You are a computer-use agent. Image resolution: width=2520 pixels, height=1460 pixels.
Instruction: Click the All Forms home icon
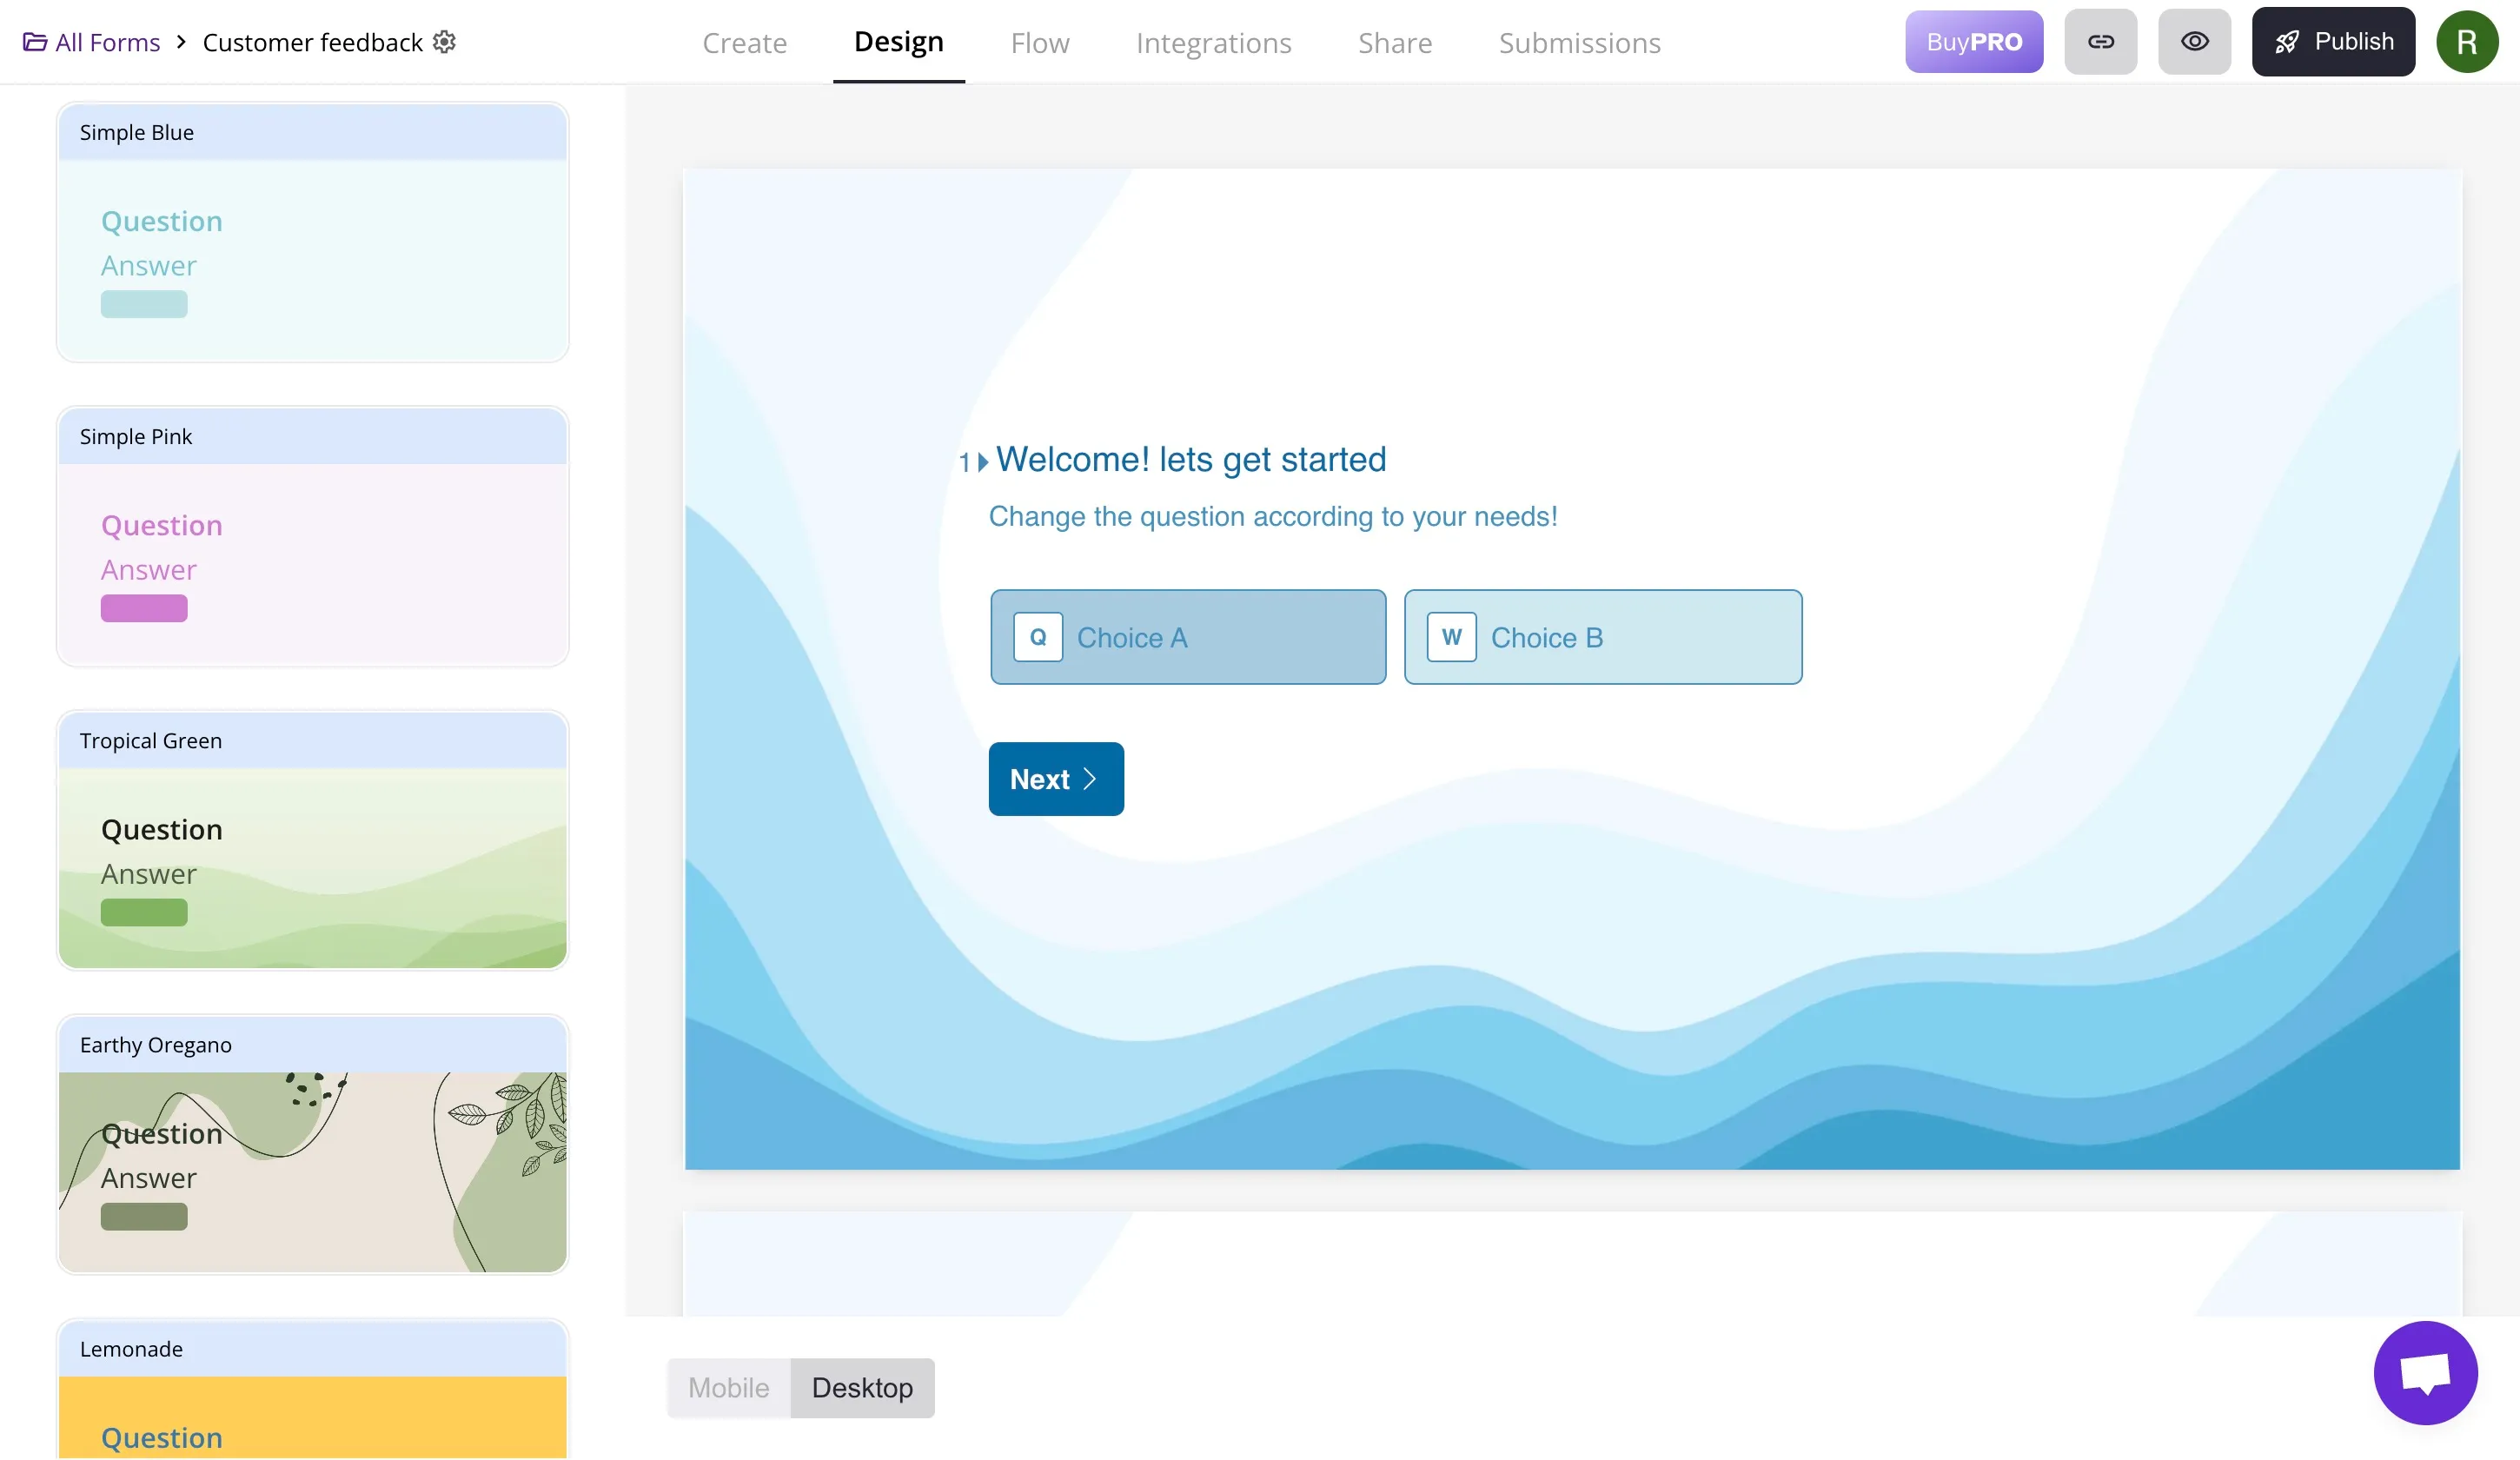33,42
